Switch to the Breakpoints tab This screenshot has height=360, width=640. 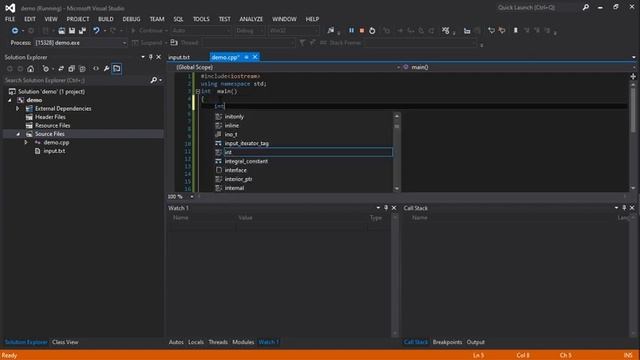point(447,342)
